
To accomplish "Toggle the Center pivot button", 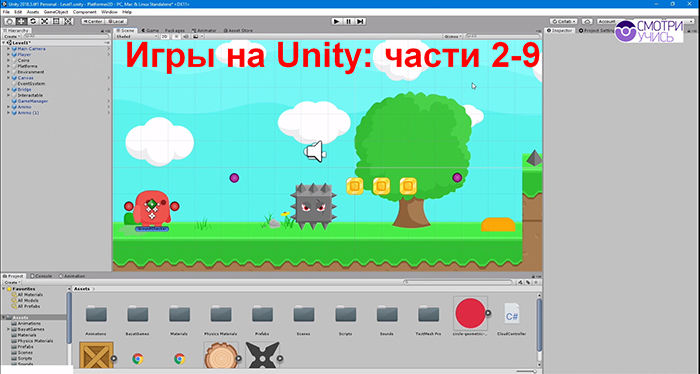I will pos(92,21).
